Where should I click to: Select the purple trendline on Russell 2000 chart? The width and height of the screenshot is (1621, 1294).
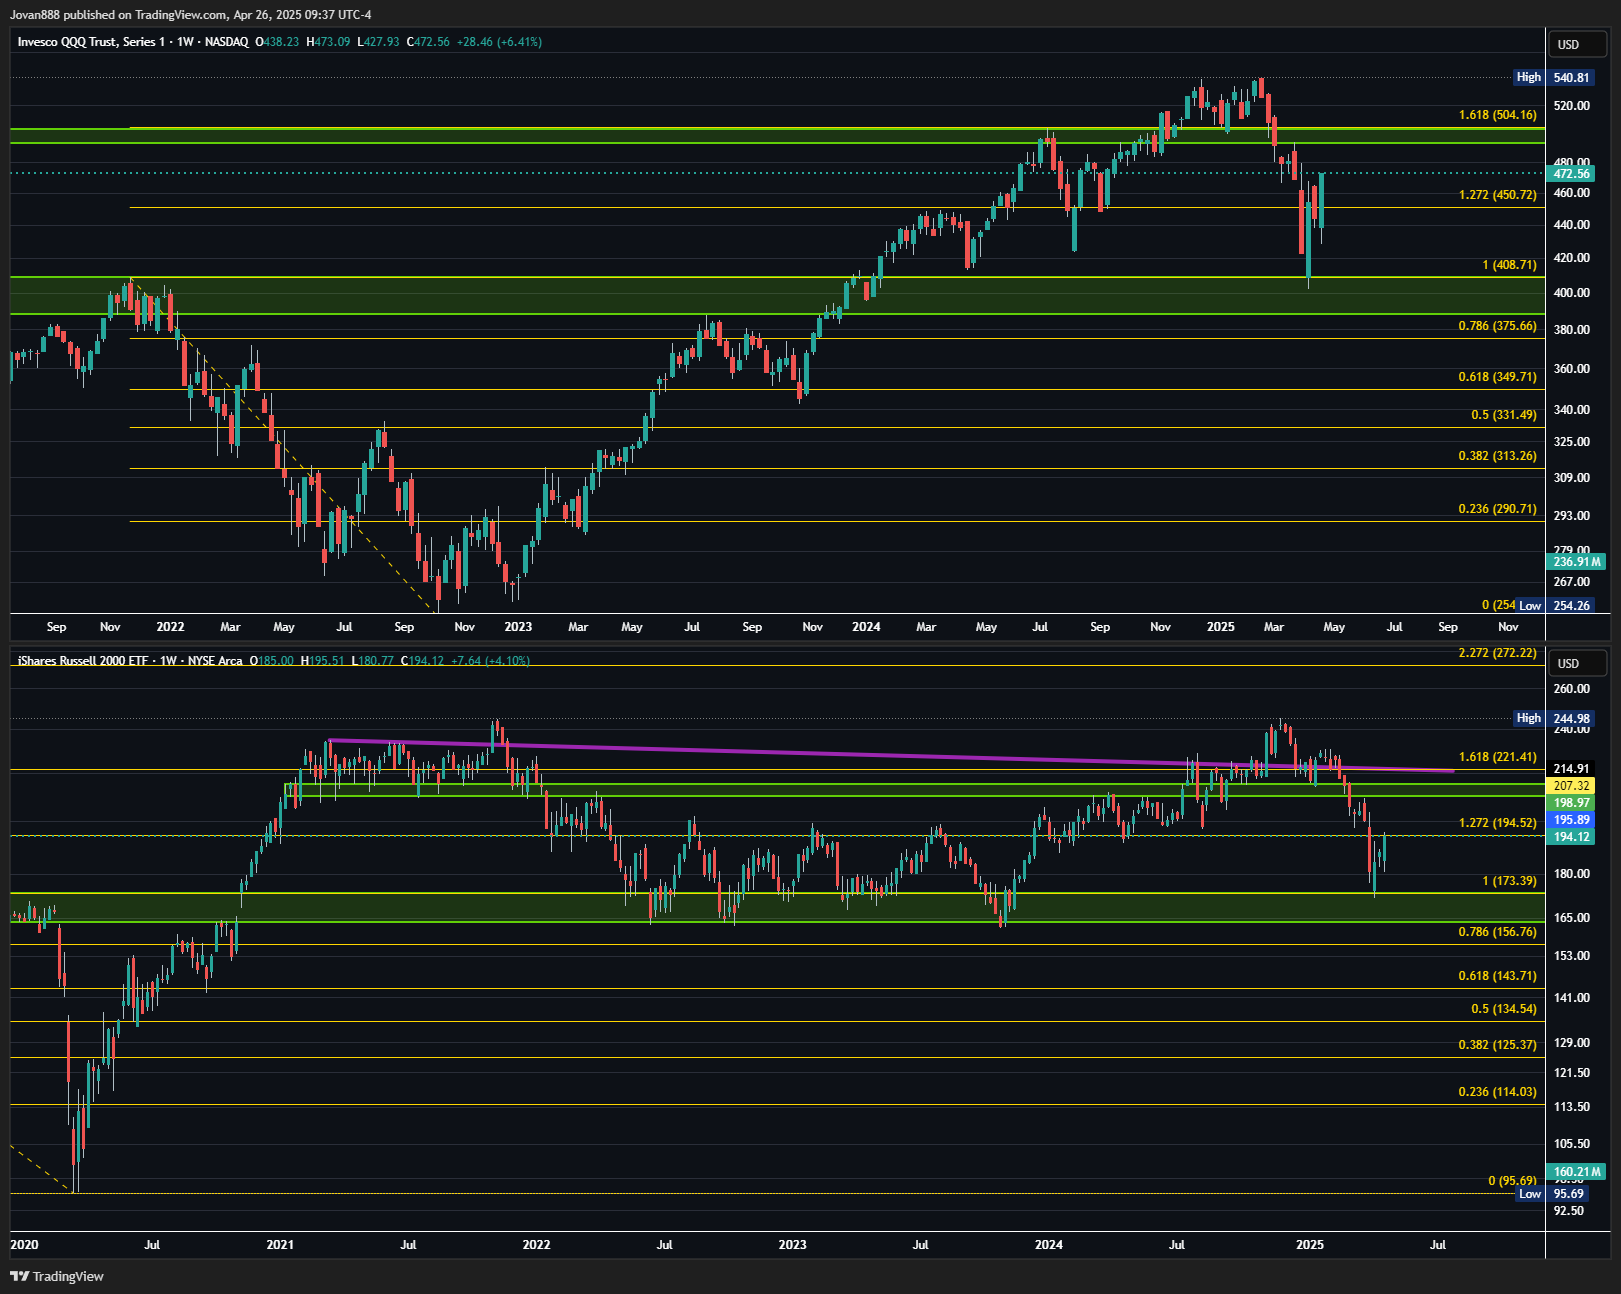tap(890, 755)
